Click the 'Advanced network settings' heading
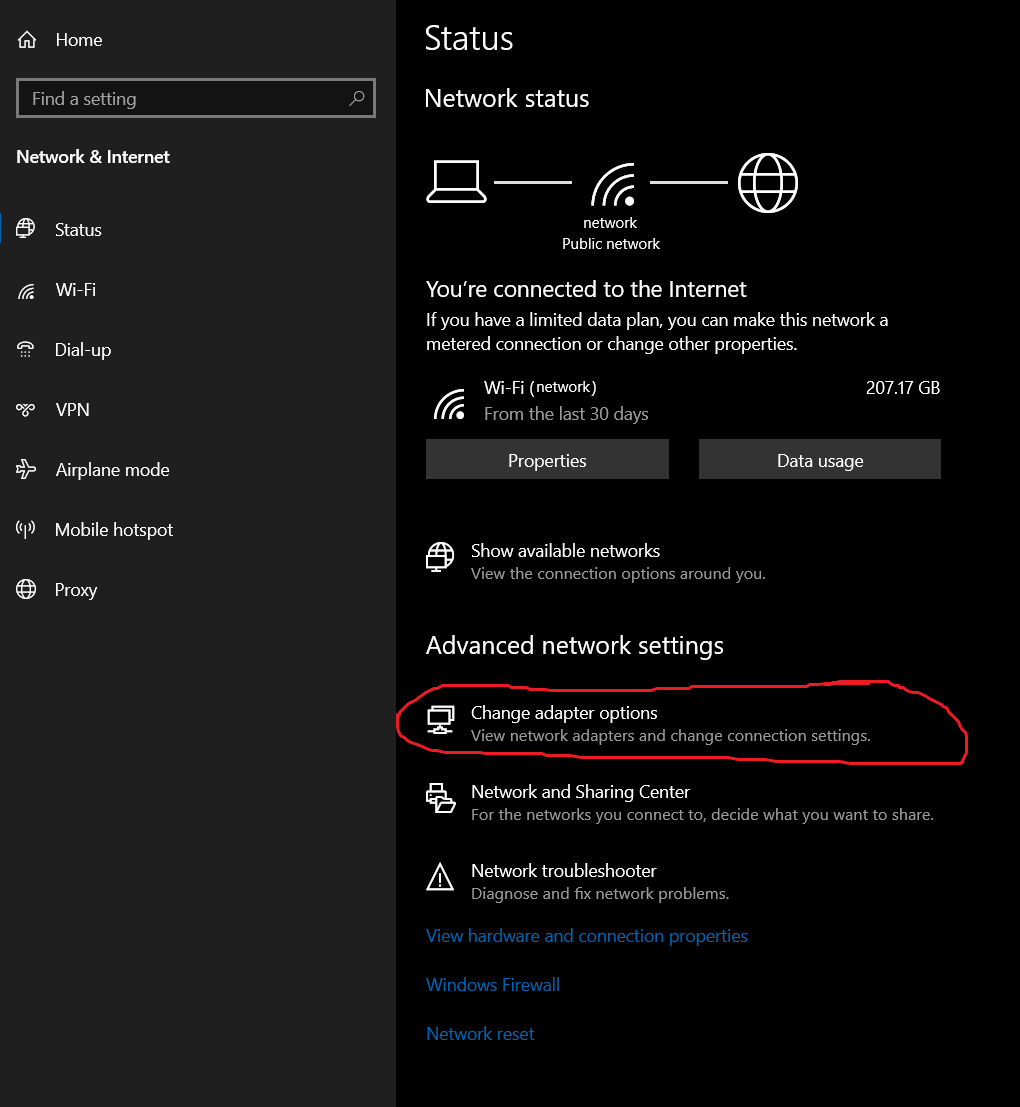Viewport: 1020px width, 1107px height. [x=575, y=645]
